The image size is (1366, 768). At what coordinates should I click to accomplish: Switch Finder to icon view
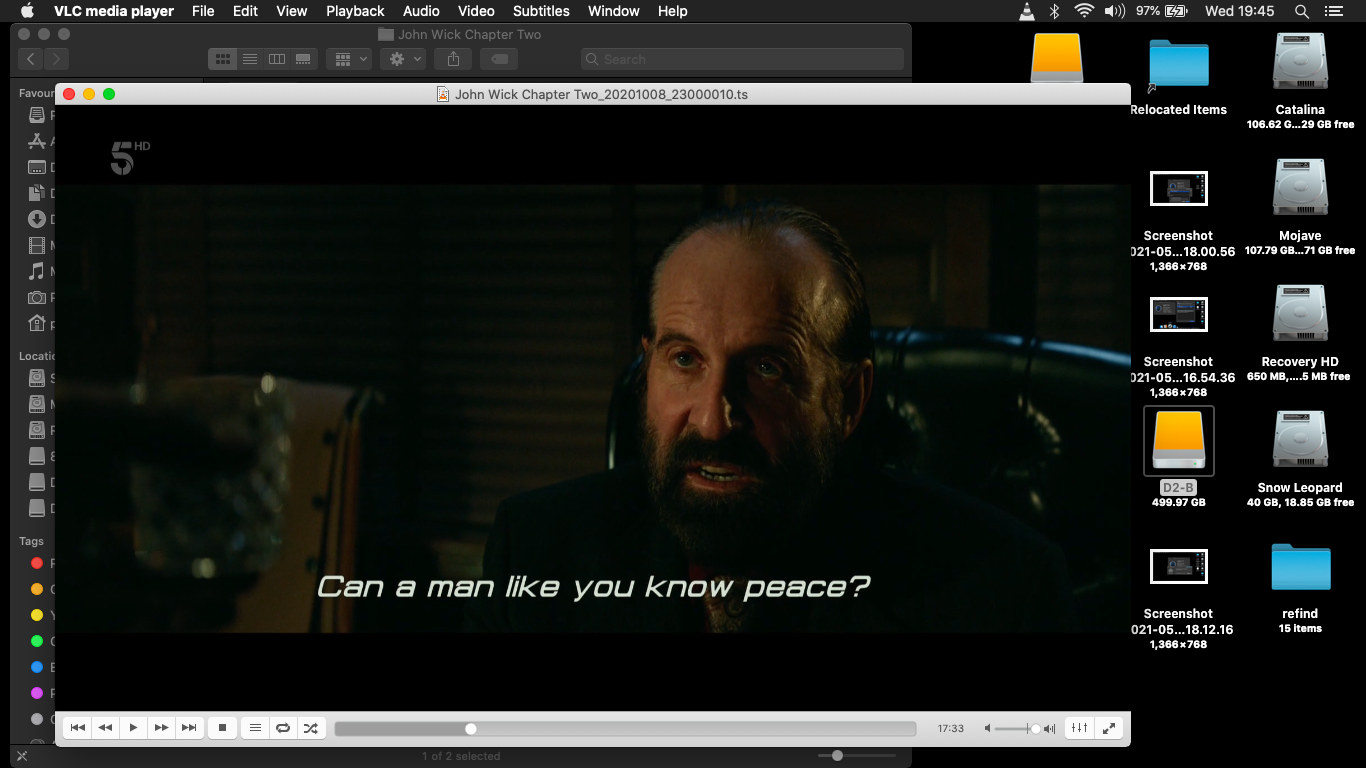coord(223,59)
